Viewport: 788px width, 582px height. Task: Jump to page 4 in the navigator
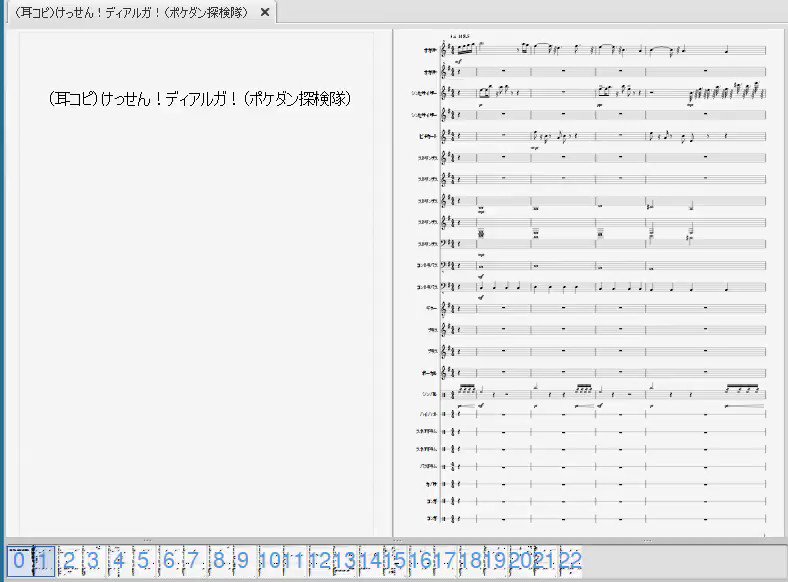(x=119, y=560)
